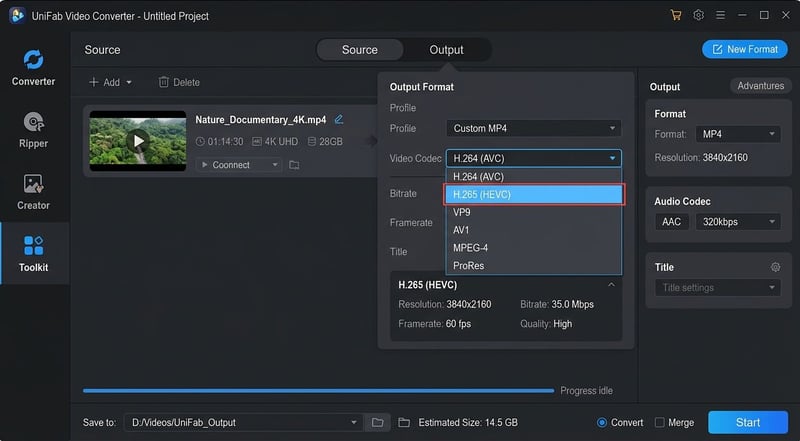The image size is (800, 441).
Task: Click the blue progress bar
Action: pyautogui.click(x=318, y=390)
